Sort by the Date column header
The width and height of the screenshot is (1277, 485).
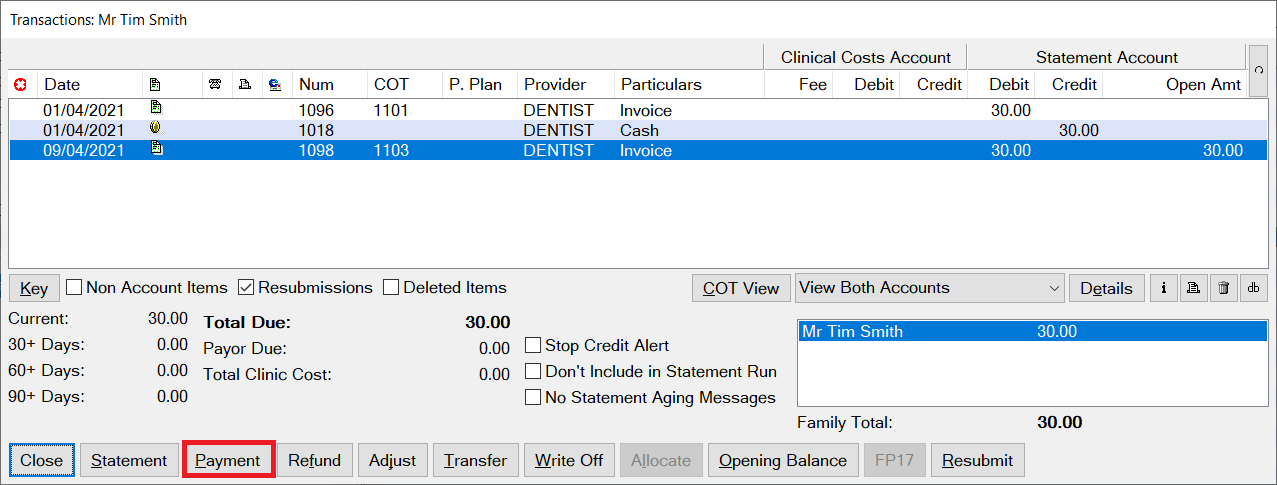(62, 84)
